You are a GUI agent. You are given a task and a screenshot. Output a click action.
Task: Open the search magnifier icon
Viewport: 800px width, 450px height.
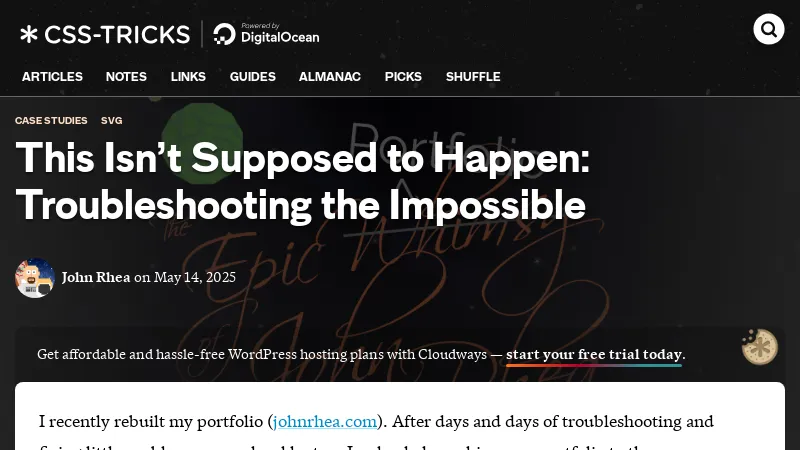point(768,29)
